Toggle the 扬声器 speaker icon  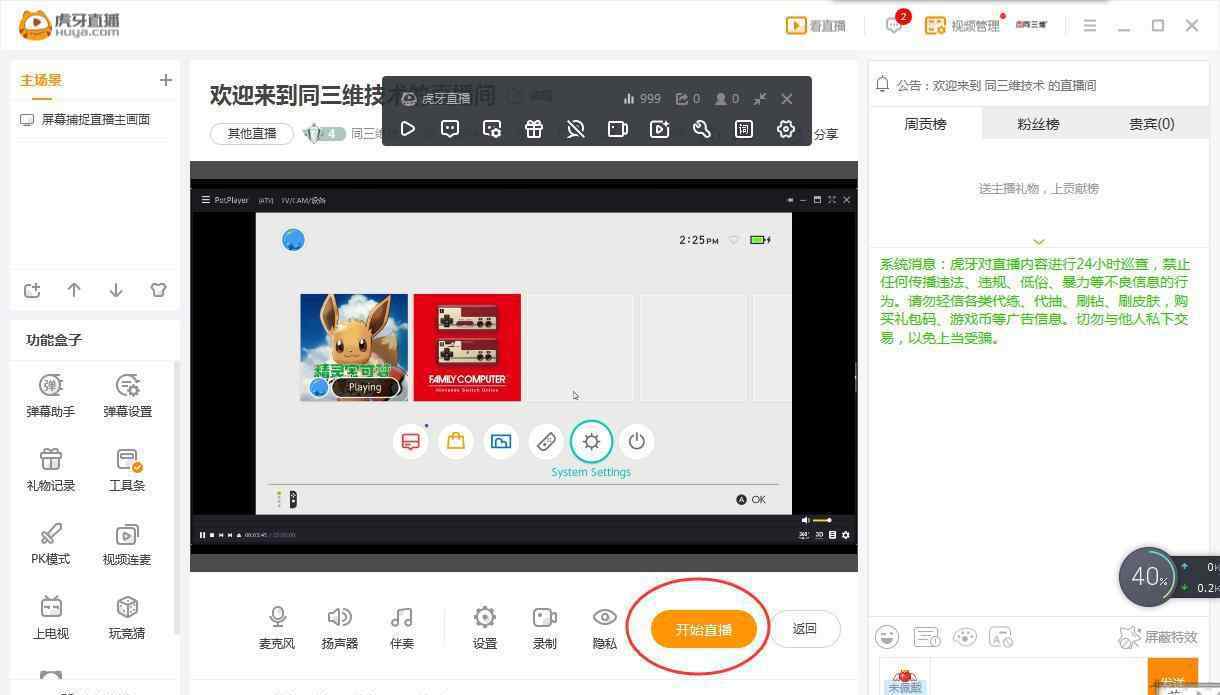(x=339, y=618)
